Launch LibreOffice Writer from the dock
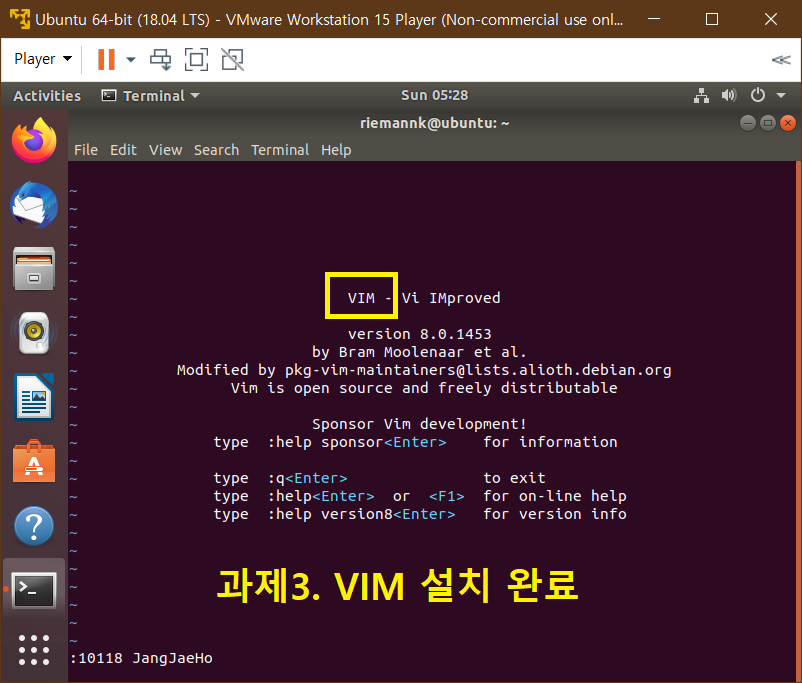Image resolution: width=802 pixels, height=683 pixels. click(34, 396)
